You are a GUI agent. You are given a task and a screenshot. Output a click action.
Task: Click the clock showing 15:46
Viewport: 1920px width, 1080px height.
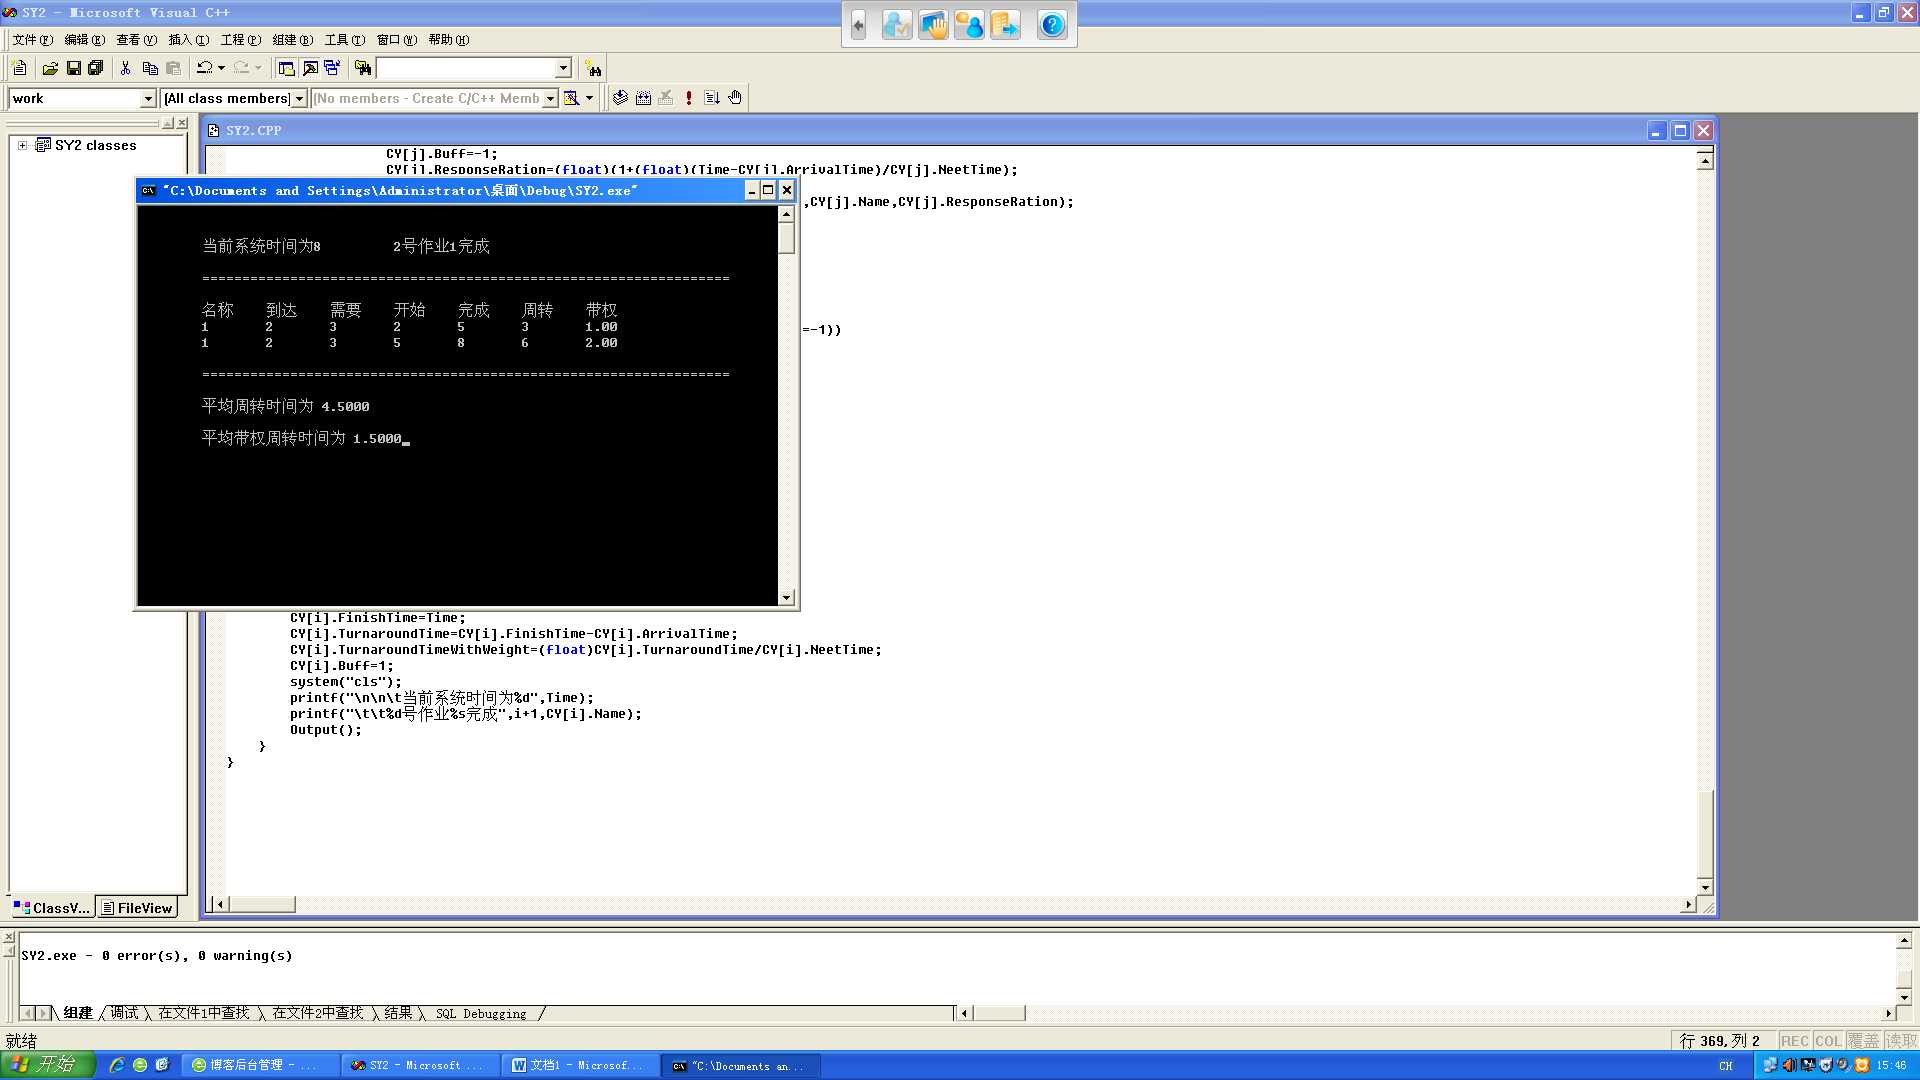(1892, 1066)
